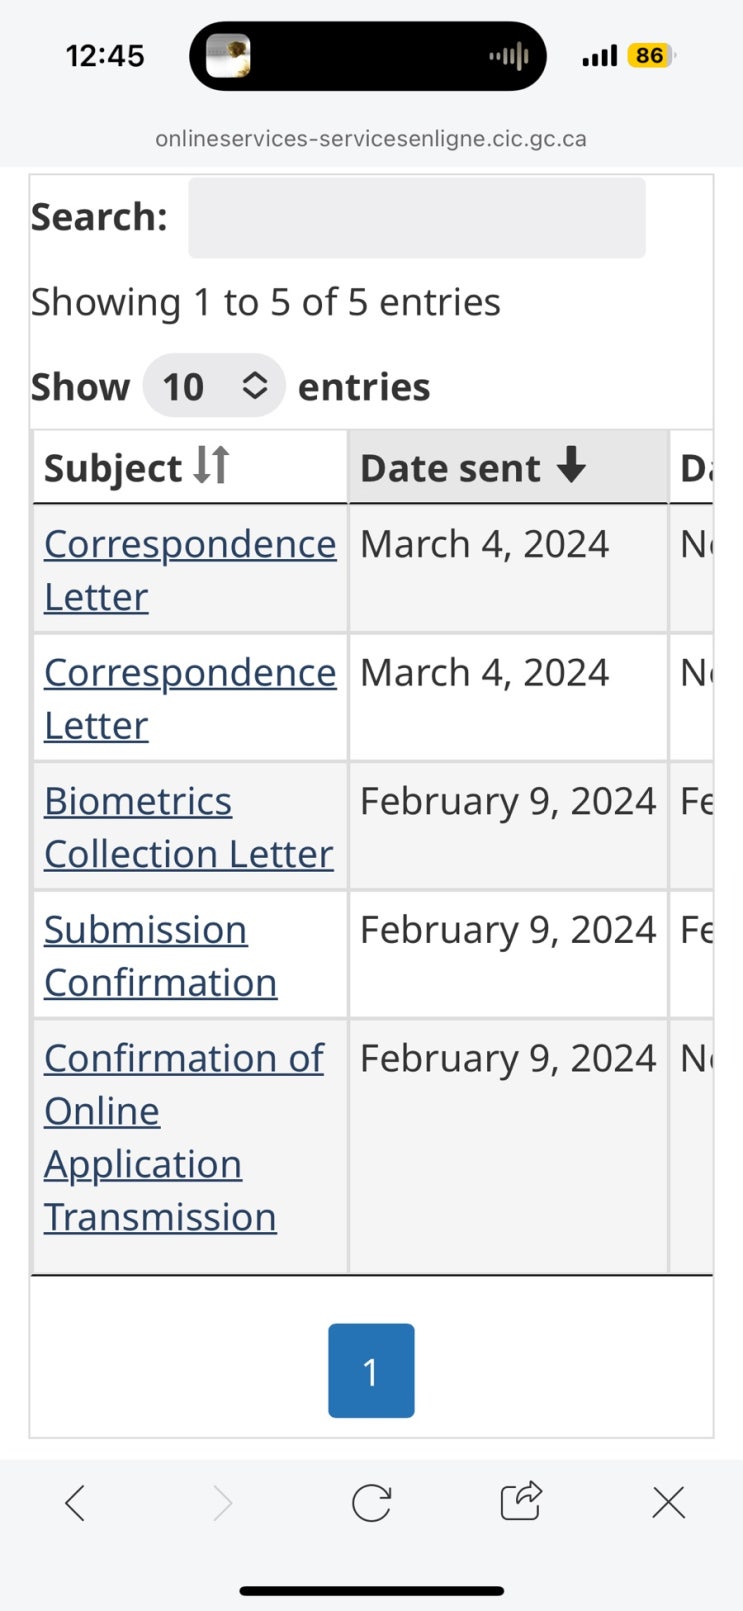Tap the website address in URL bar
The image size is (743, 1611).
[x=371, y=139]
